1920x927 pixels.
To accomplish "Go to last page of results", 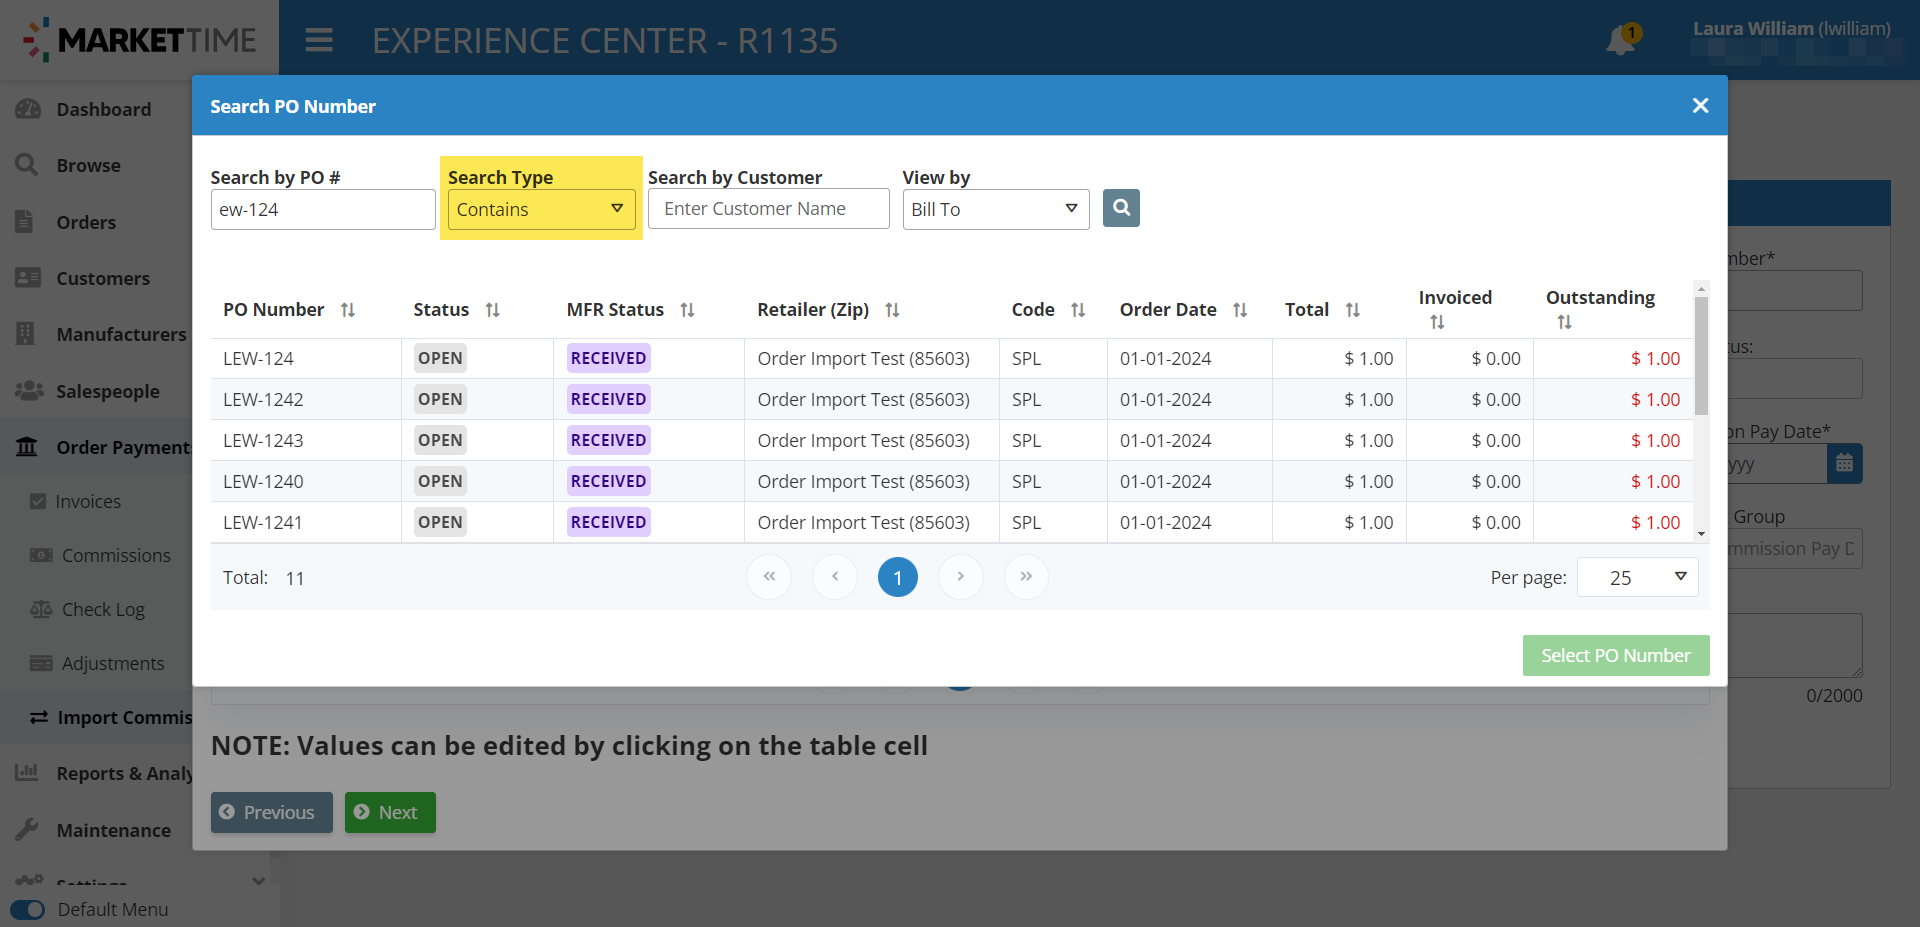I will [1025, 577].
